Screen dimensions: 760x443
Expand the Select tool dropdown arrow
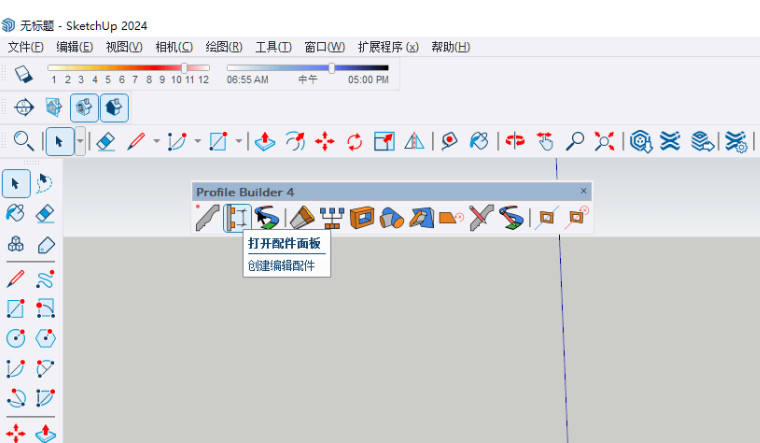tap(79, 142)
